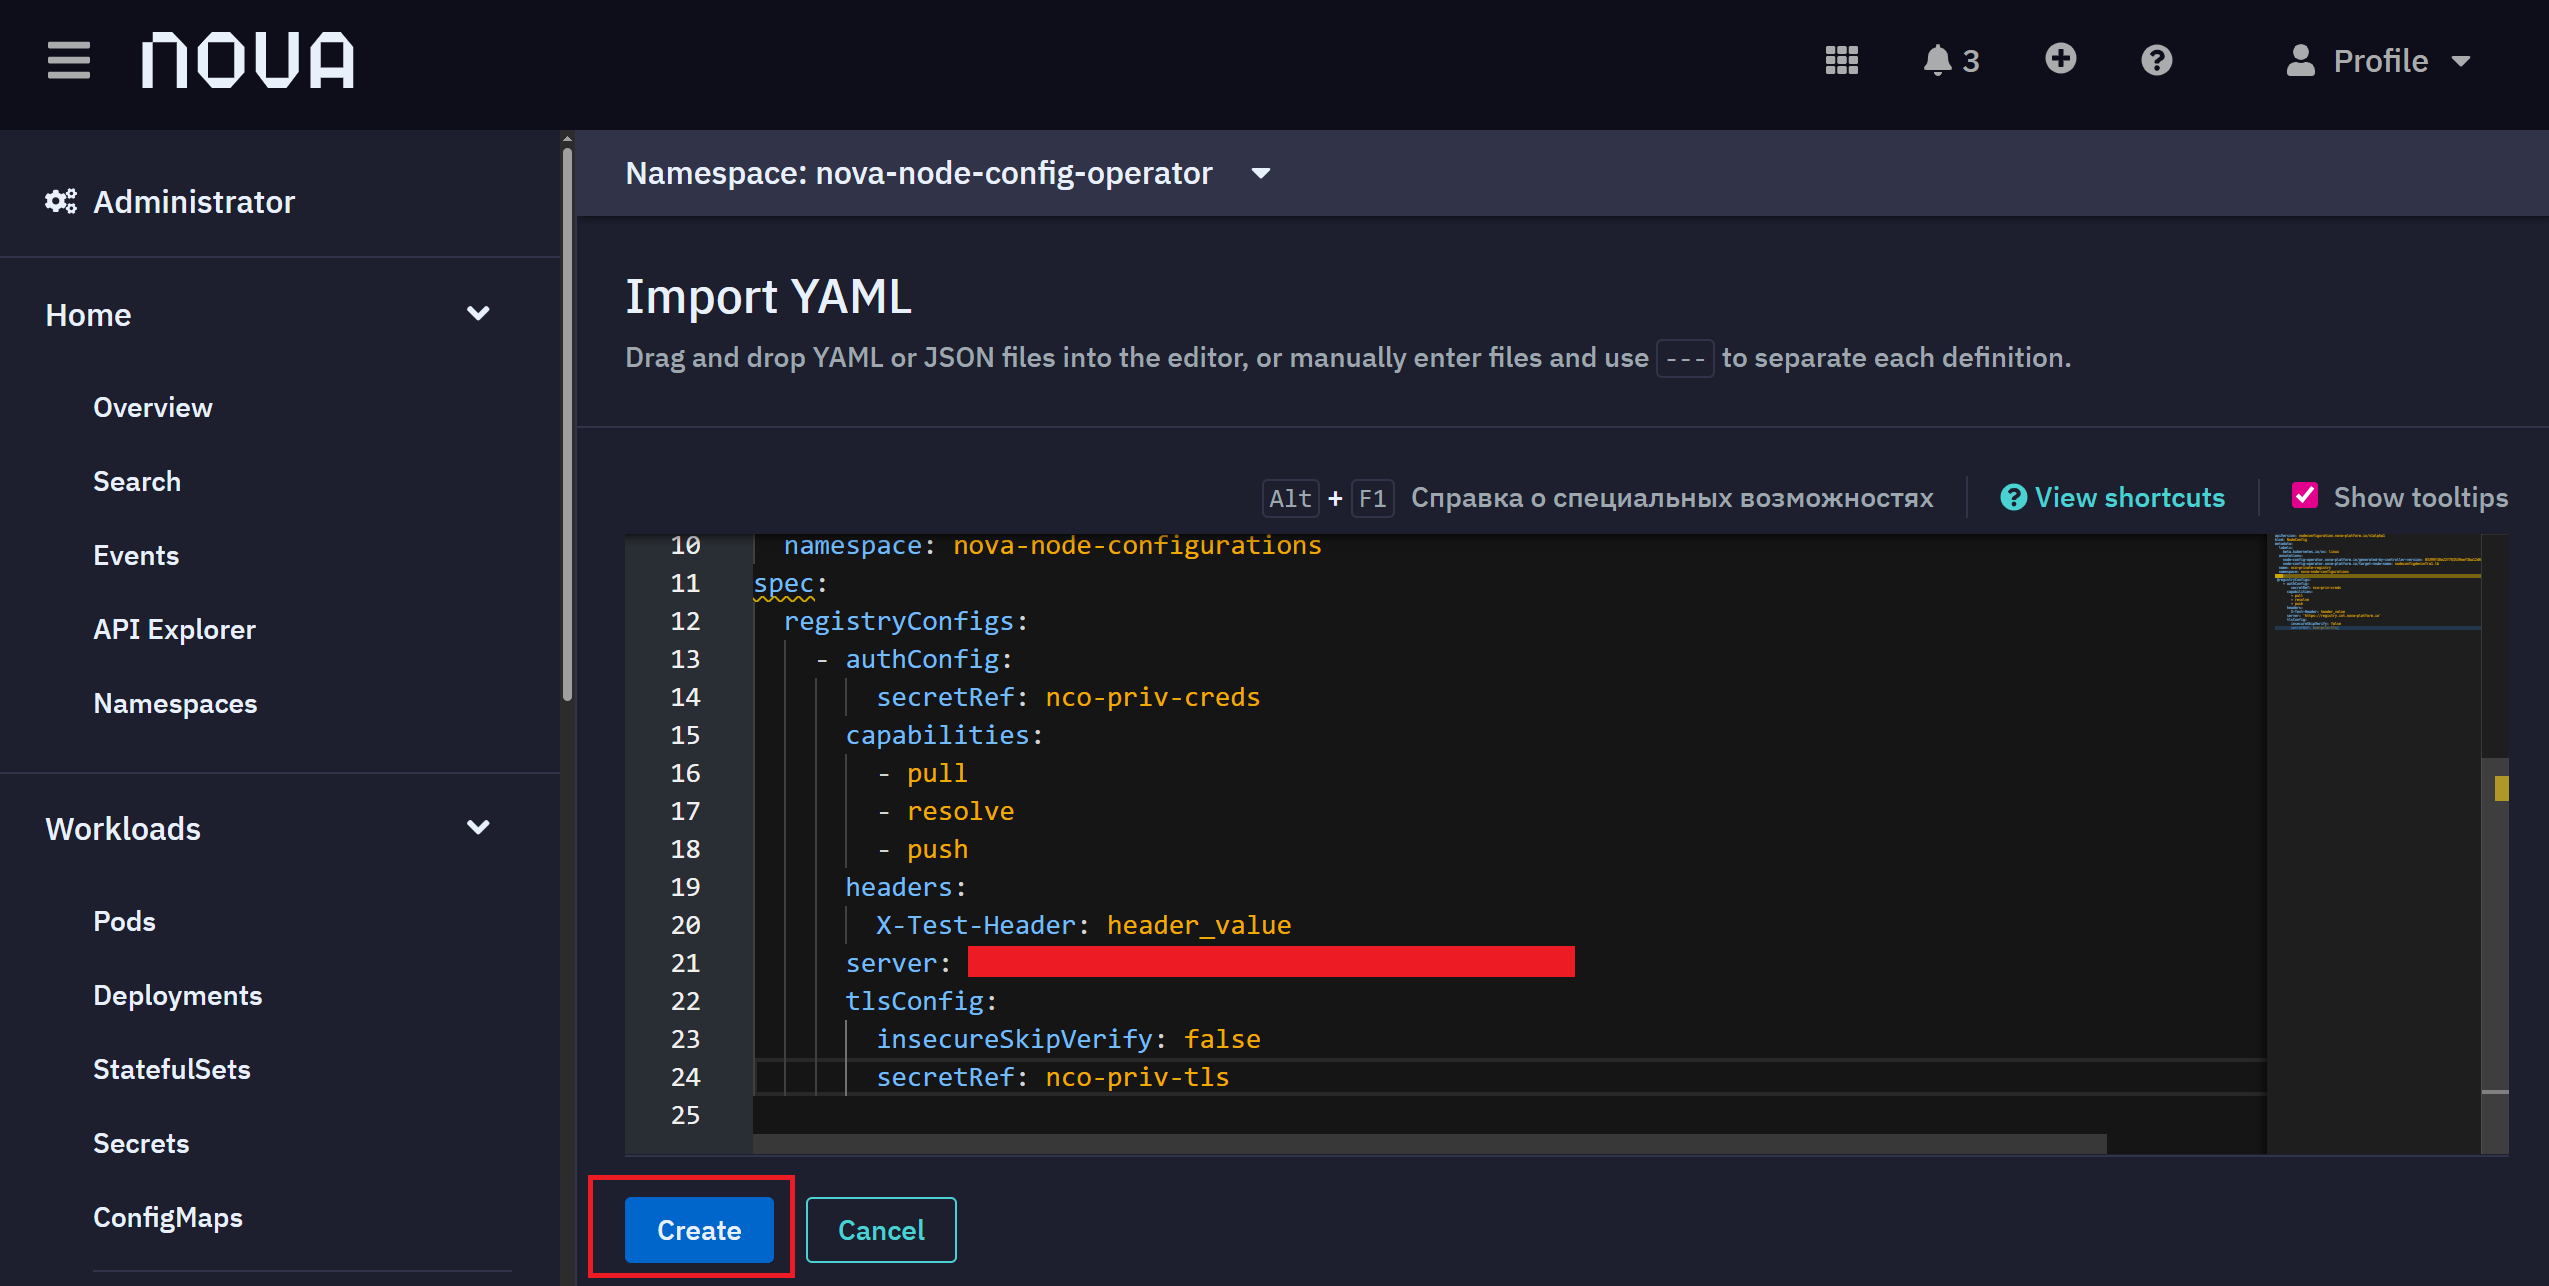Toggle the Show tooltips checkbox
The image size is (2549, 1286).
click(2304, 495)
